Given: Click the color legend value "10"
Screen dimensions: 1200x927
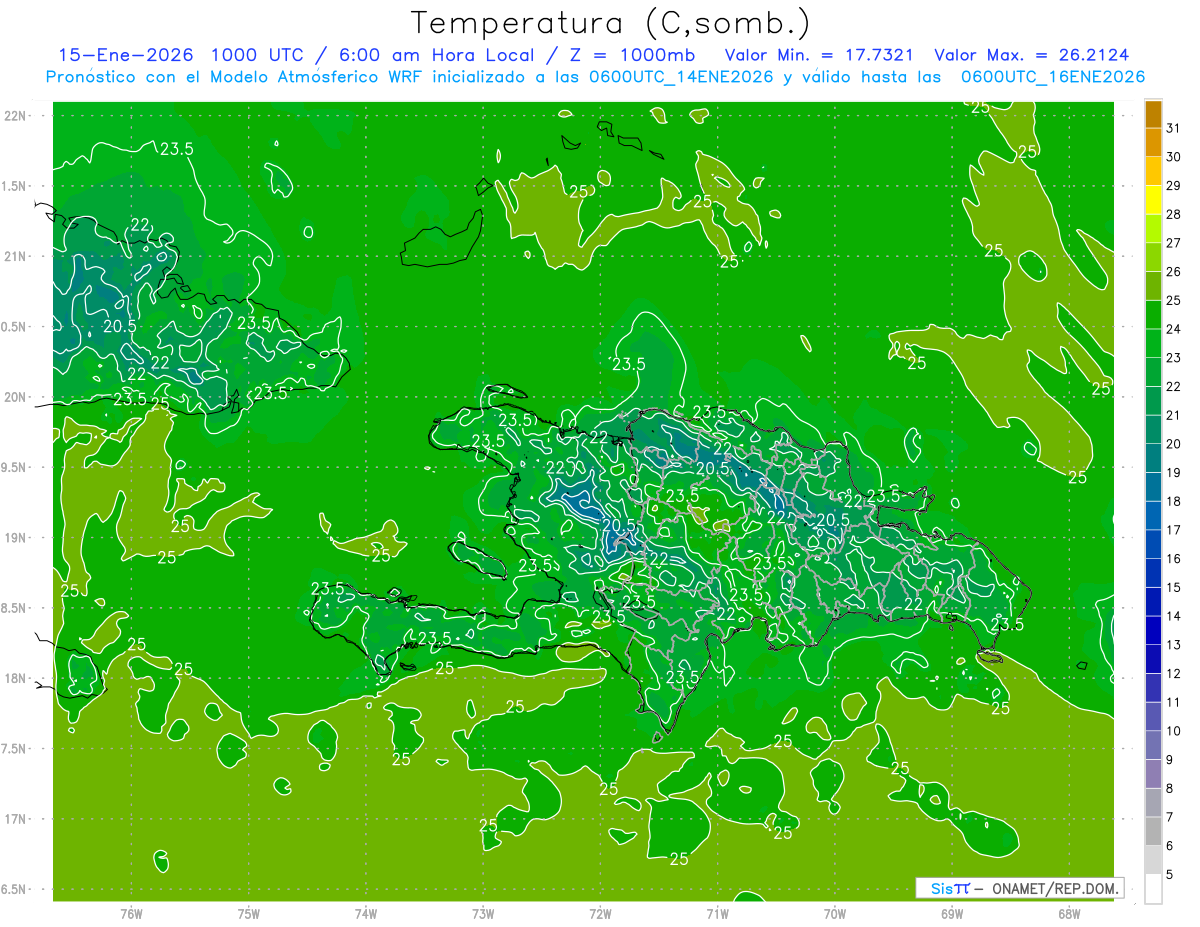Looking at the screenshot, I should (1173, 731).
